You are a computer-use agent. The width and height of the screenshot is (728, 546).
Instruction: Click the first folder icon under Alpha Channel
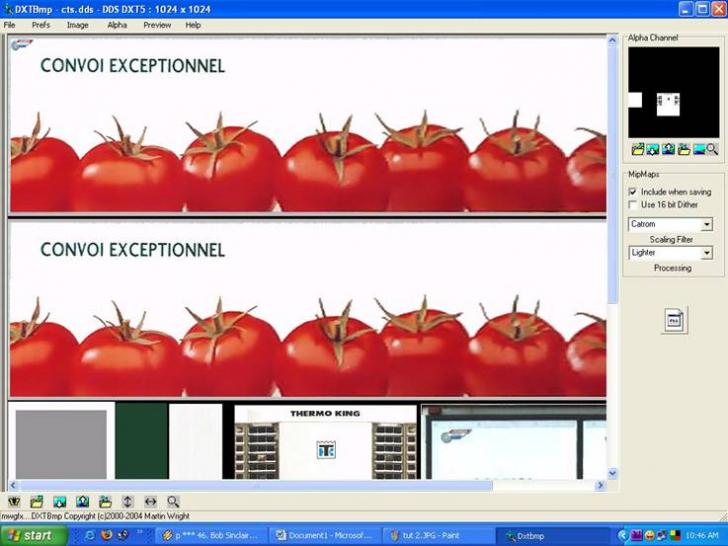(x=637, y=149)
